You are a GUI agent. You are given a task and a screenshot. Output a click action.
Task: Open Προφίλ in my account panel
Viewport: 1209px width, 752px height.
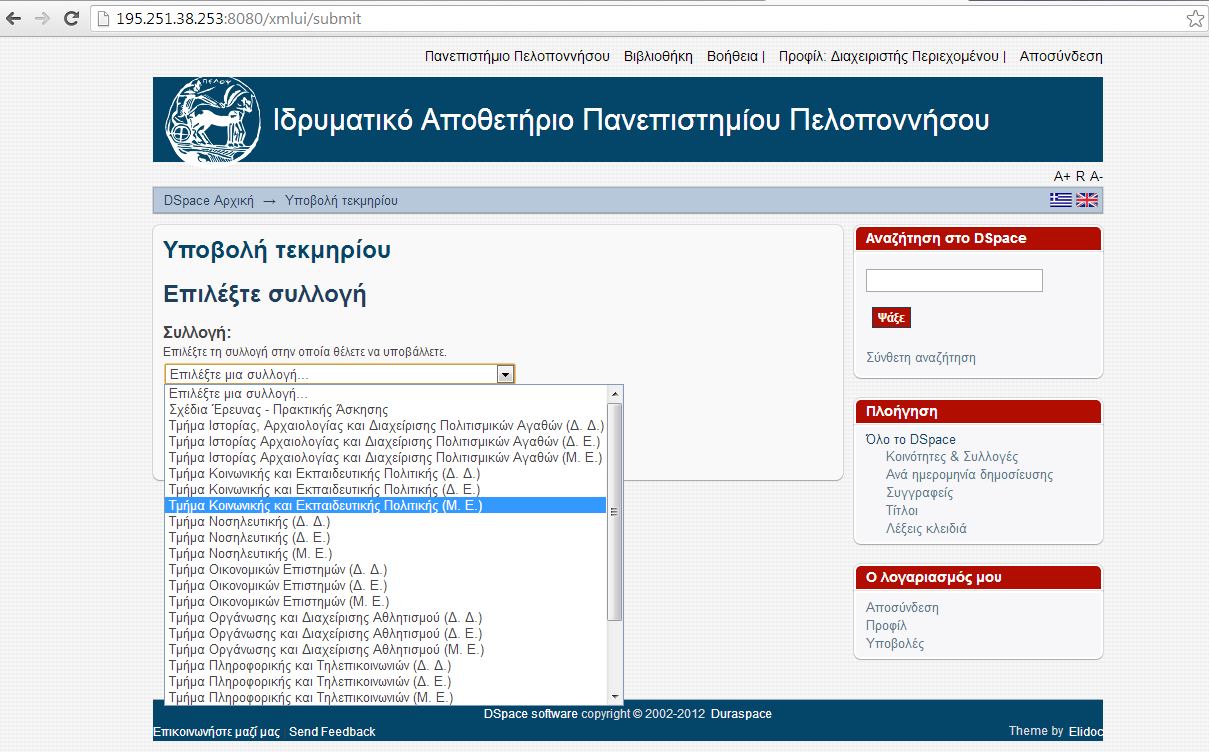(x=886, y=626)
